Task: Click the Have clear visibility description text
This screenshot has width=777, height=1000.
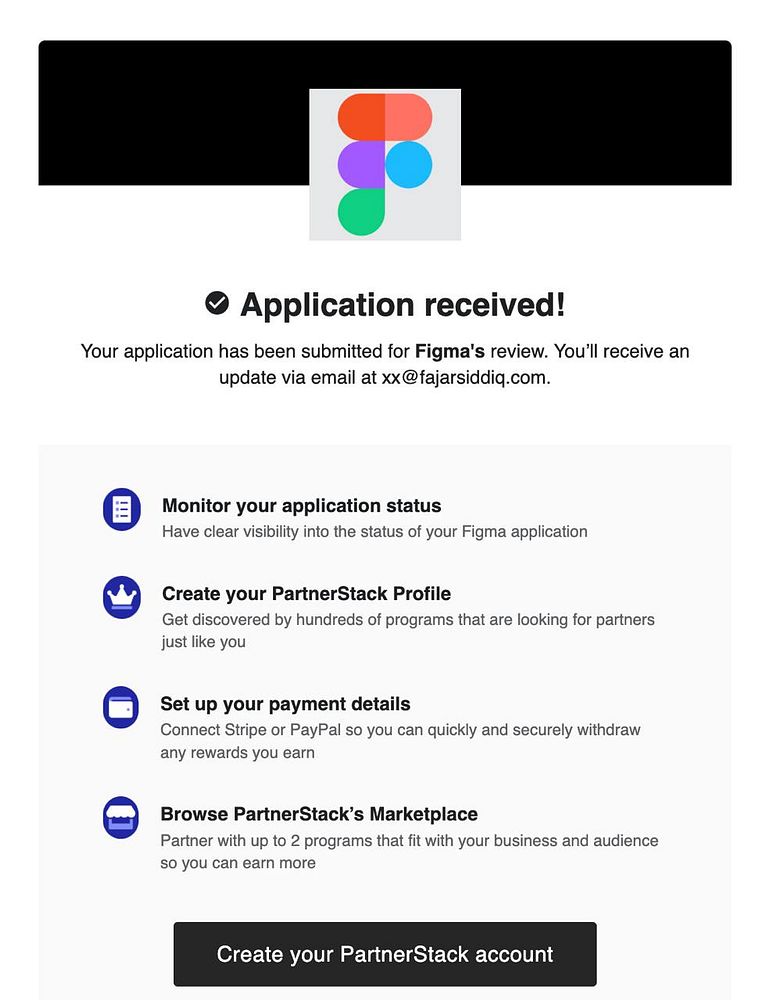Action: pyautogui.click(x=374, y=532)
